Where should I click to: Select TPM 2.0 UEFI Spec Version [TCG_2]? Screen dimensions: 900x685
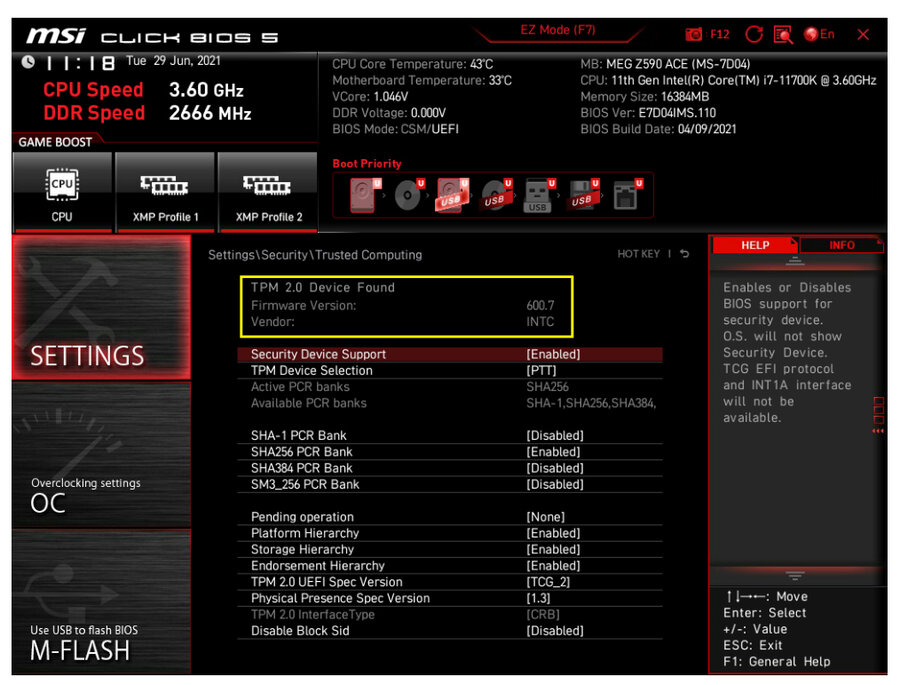[x=449, y=582]
